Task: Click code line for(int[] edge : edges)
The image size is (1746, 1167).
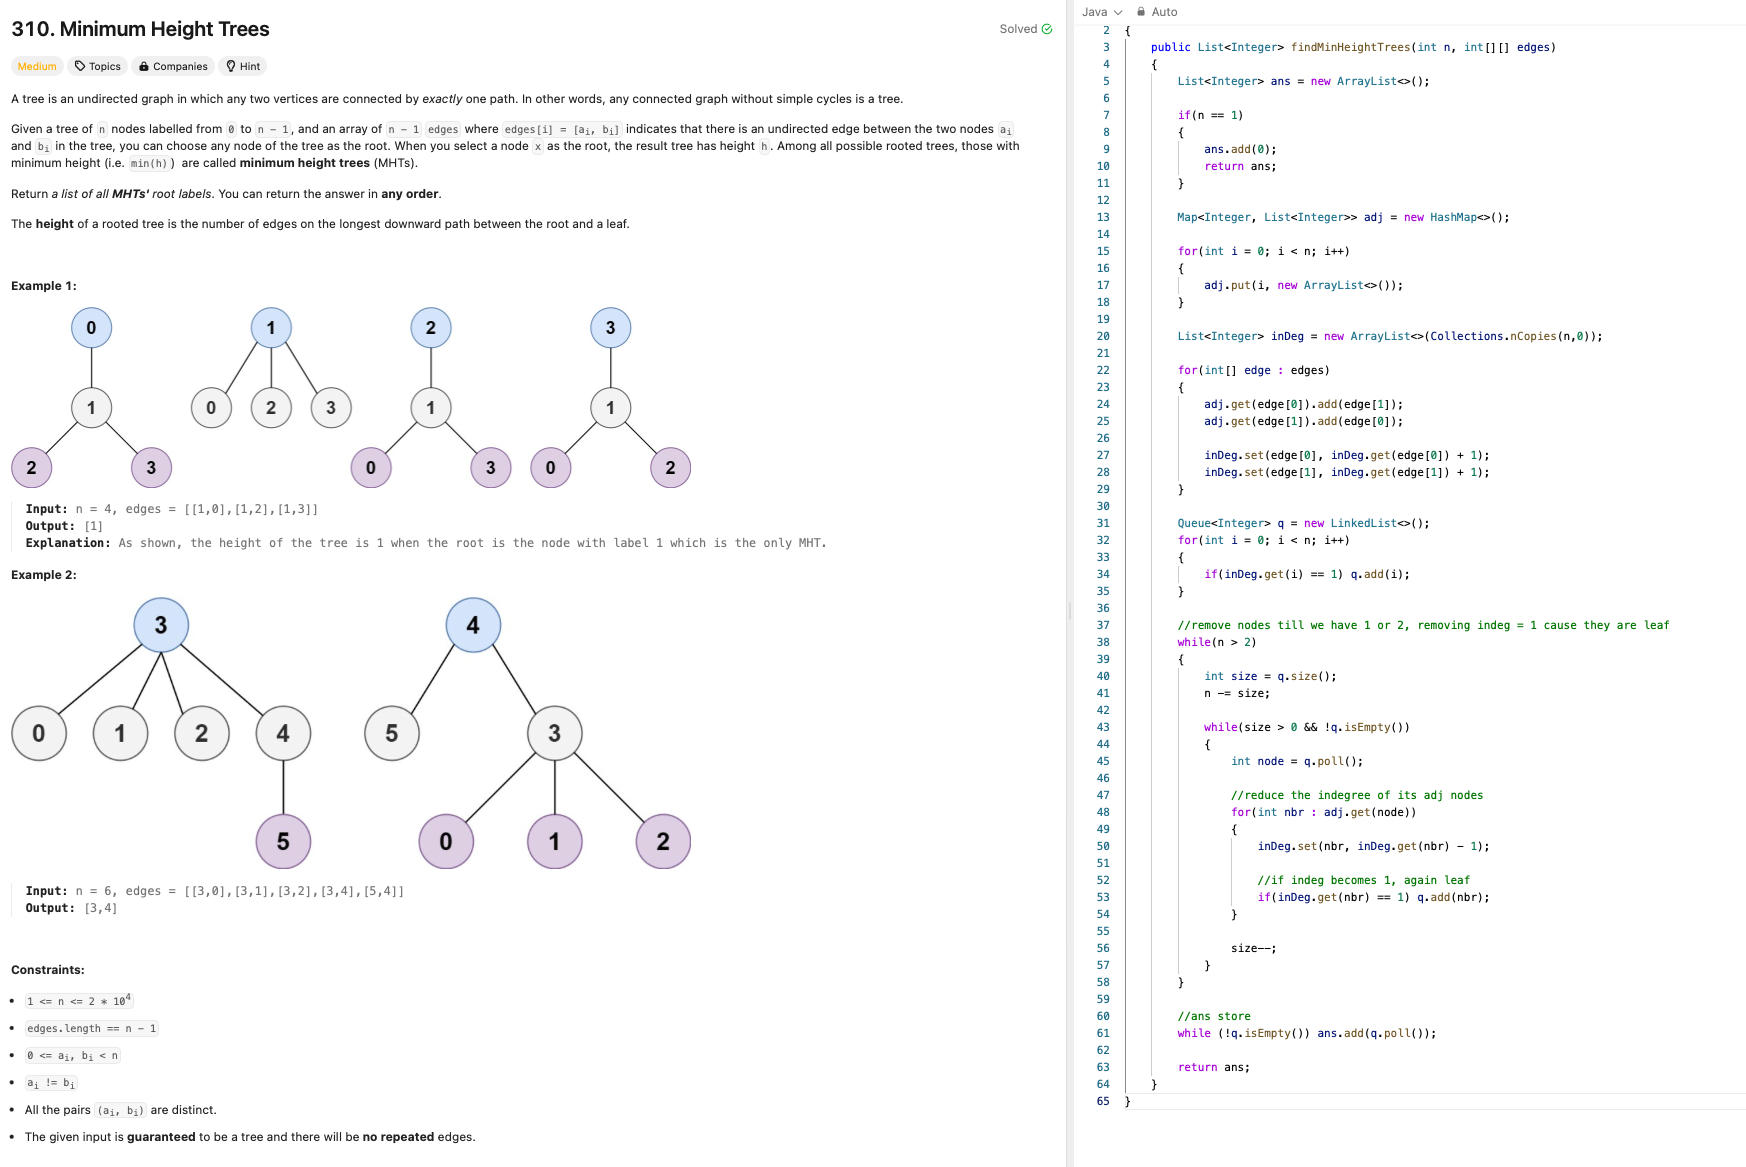Action: [x=1253, y=370]
